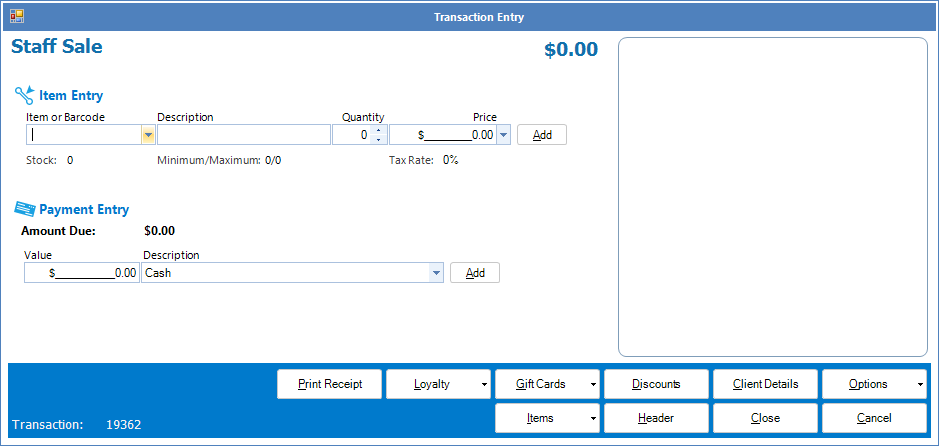Click the application icon in title bar
The width and height of the screenshot is (939, 446).
click(17, 16)
